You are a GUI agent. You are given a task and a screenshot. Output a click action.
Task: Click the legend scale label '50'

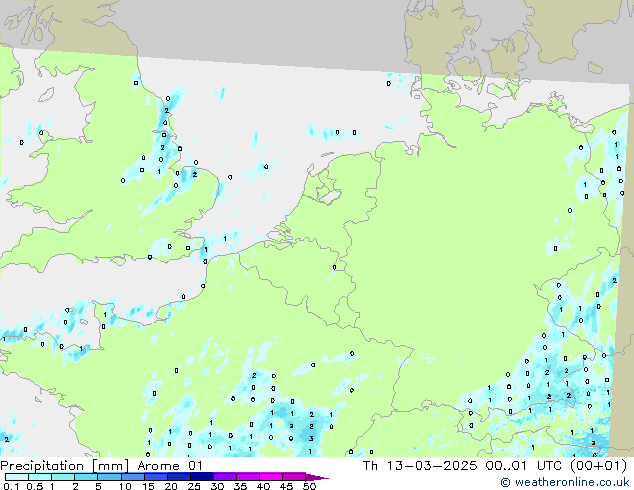pyautogui.click(x=309, y=486)
